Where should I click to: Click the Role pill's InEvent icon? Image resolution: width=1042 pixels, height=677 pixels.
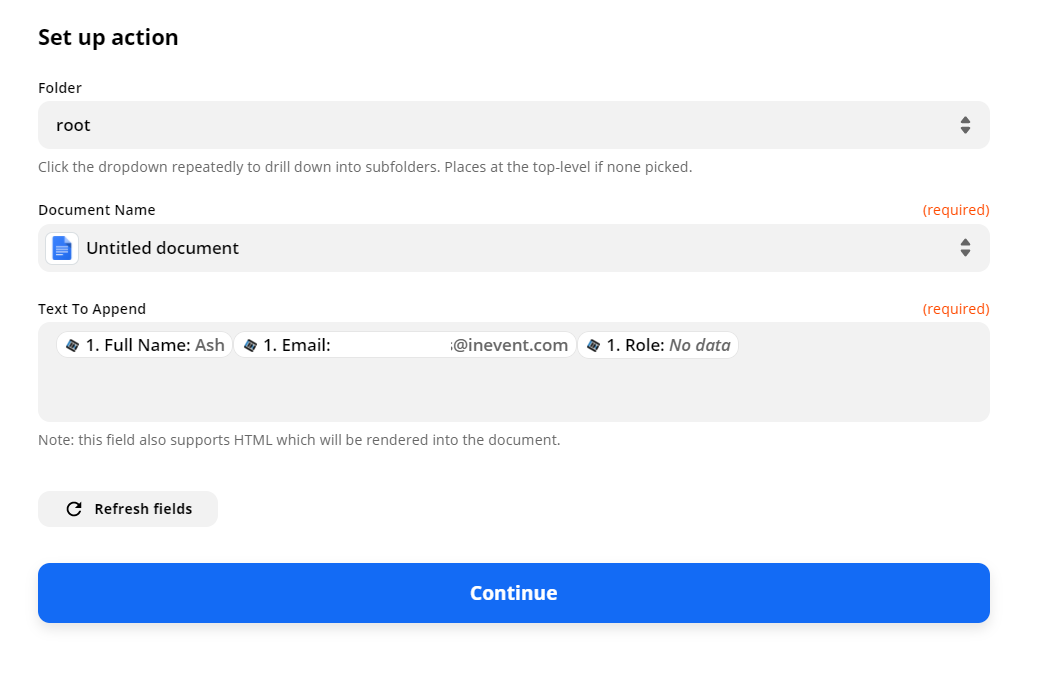pos(593,345)
